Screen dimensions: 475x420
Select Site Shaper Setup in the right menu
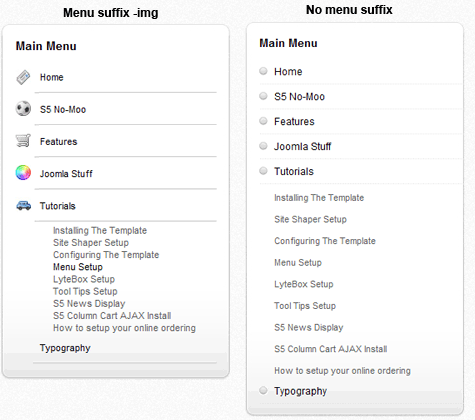(310, 219)
